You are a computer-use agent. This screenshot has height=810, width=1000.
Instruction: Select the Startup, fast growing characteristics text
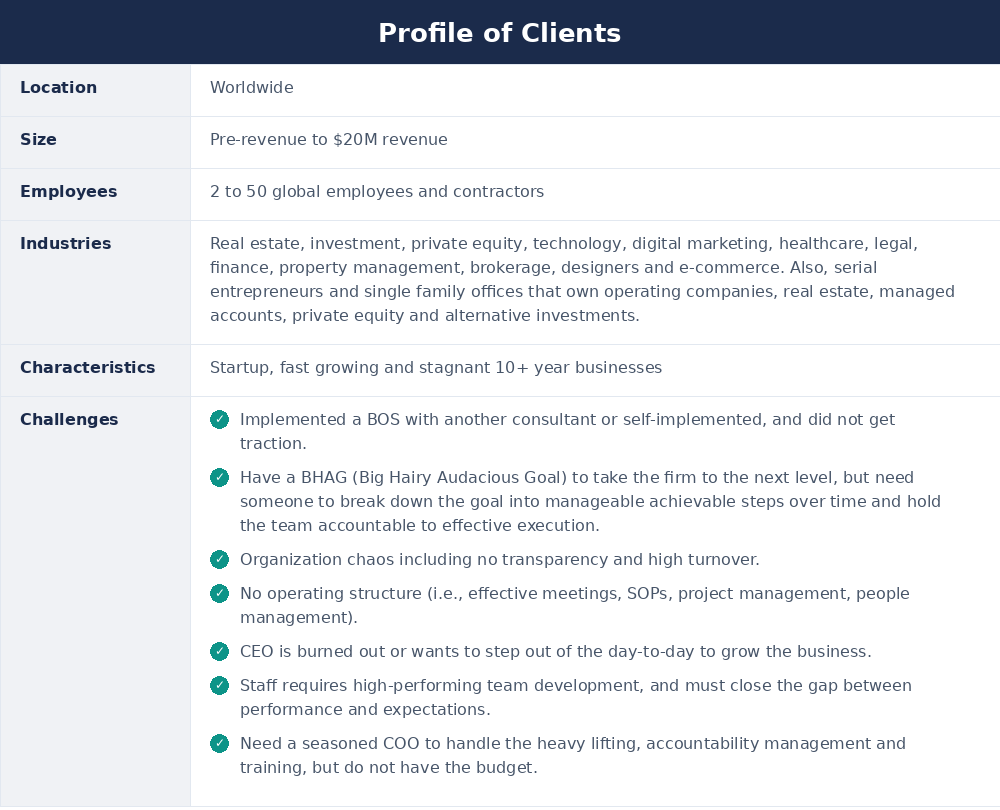point(436,368)
